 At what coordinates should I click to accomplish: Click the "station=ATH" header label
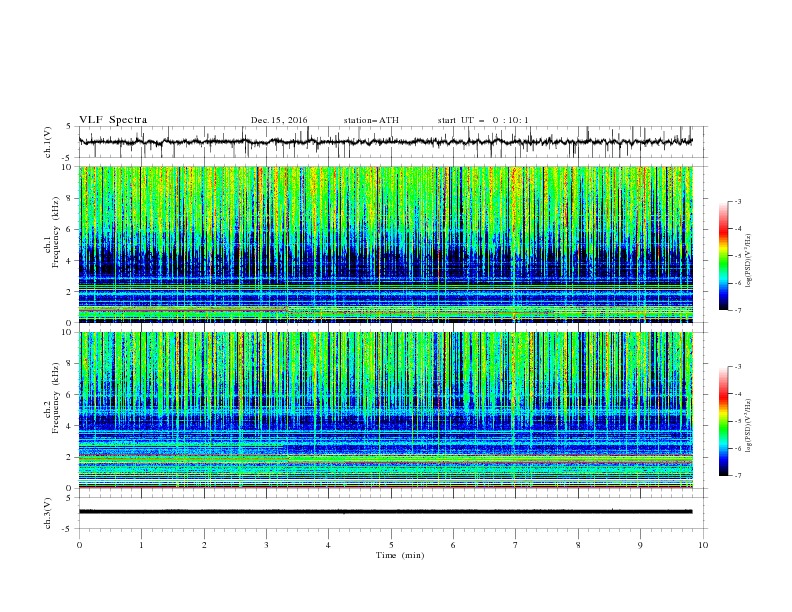371,120
